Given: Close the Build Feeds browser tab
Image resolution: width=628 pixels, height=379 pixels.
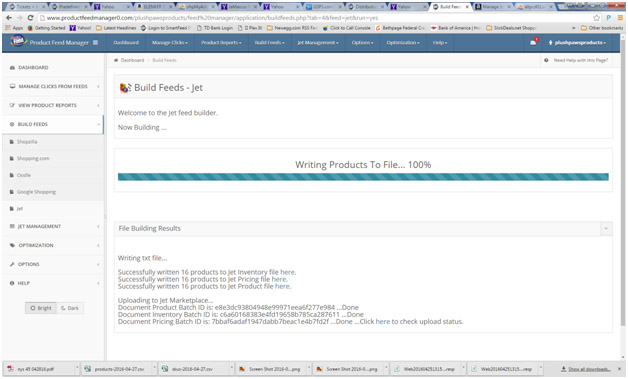Looking at the screenshot, I should pos(467,7).
